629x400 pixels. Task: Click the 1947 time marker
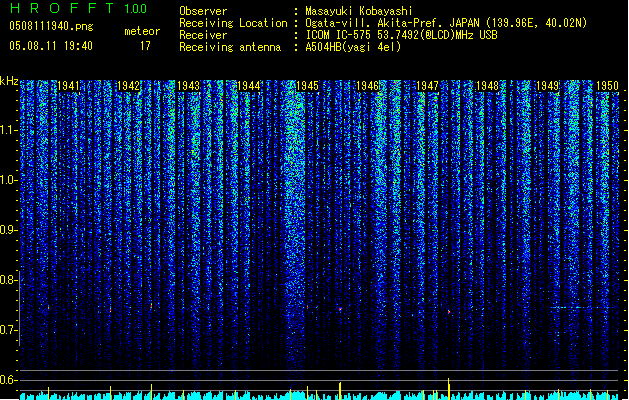428,86
